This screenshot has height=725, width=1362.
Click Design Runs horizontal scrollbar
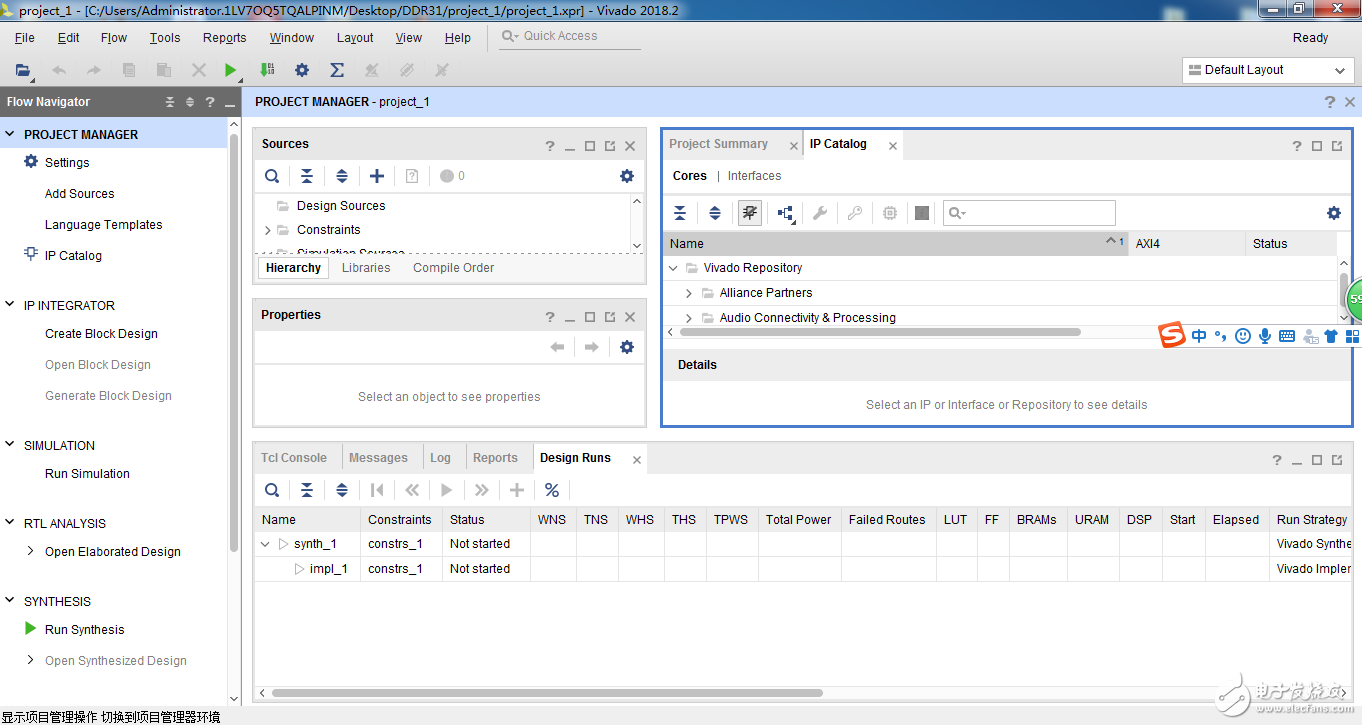tap(547, 692)
